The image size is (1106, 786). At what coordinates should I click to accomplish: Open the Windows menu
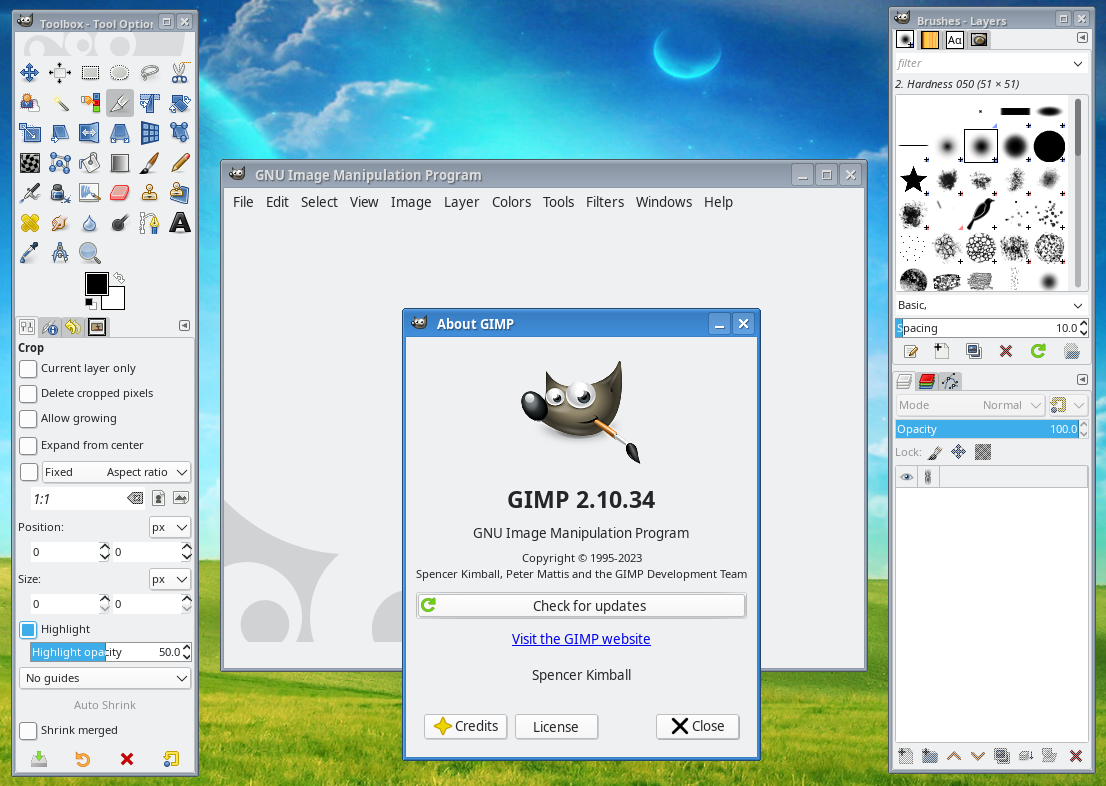[664, 202]
